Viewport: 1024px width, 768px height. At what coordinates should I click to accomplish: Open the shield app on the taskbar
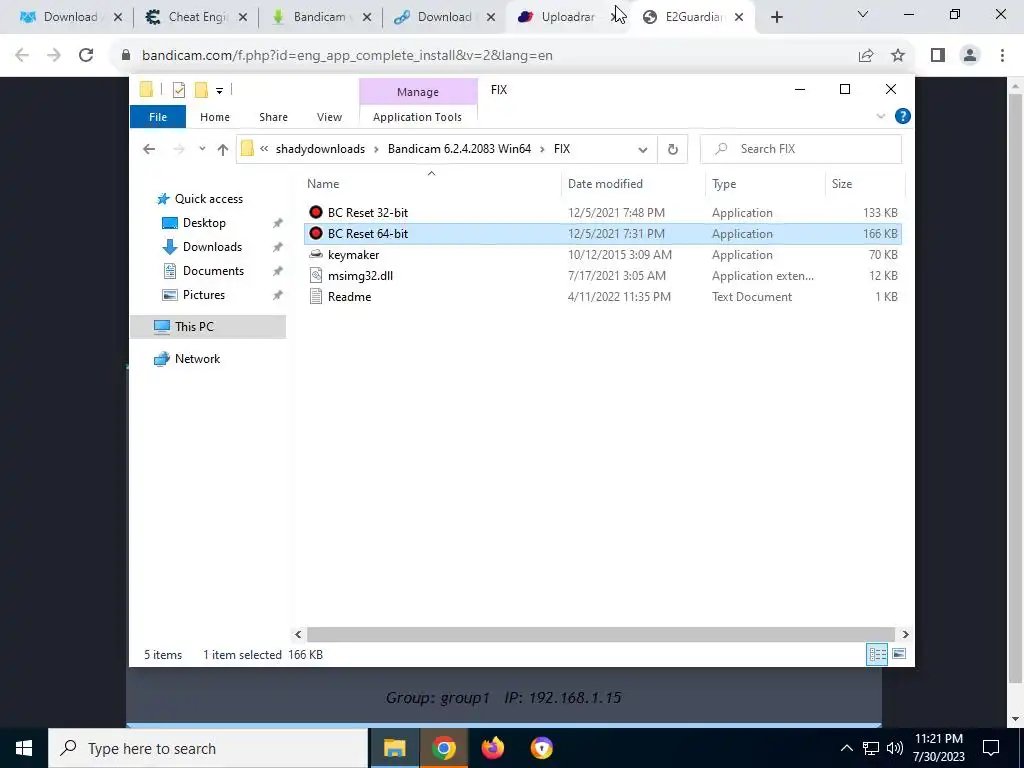(x=541, y=748)
